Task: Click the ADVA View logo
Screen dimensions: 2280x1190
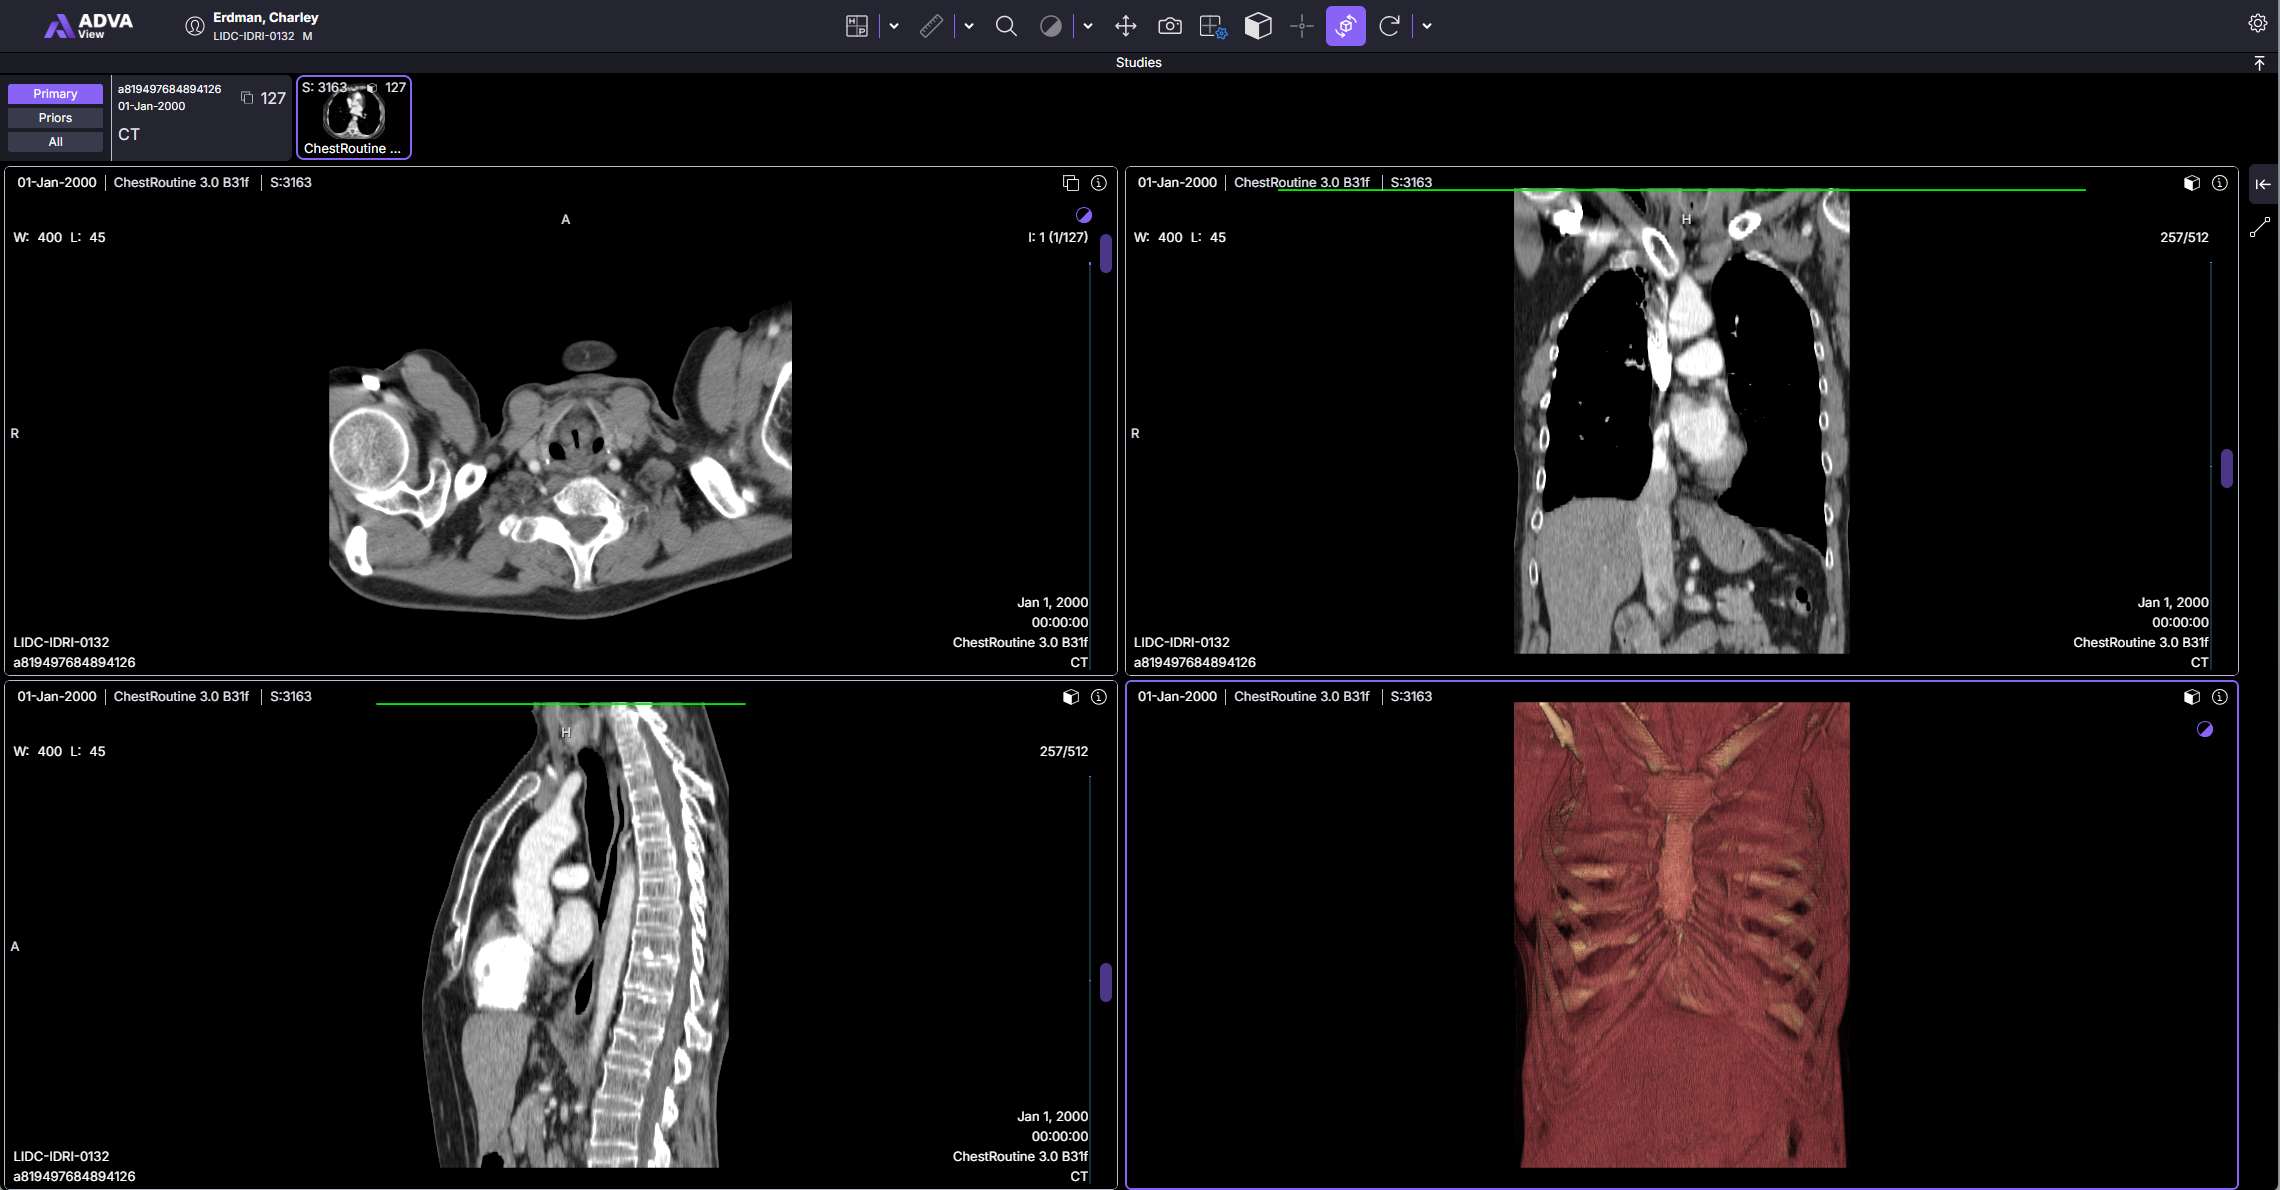Action: tap(88, 26)
